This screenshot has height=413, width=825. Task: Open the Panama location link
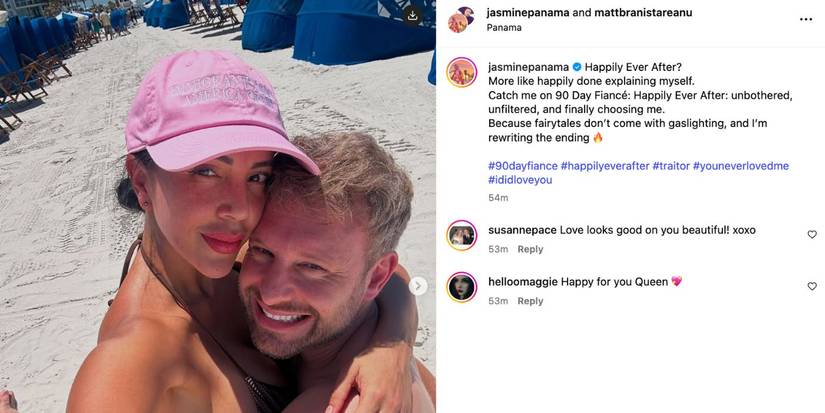[x=504, y=28]
